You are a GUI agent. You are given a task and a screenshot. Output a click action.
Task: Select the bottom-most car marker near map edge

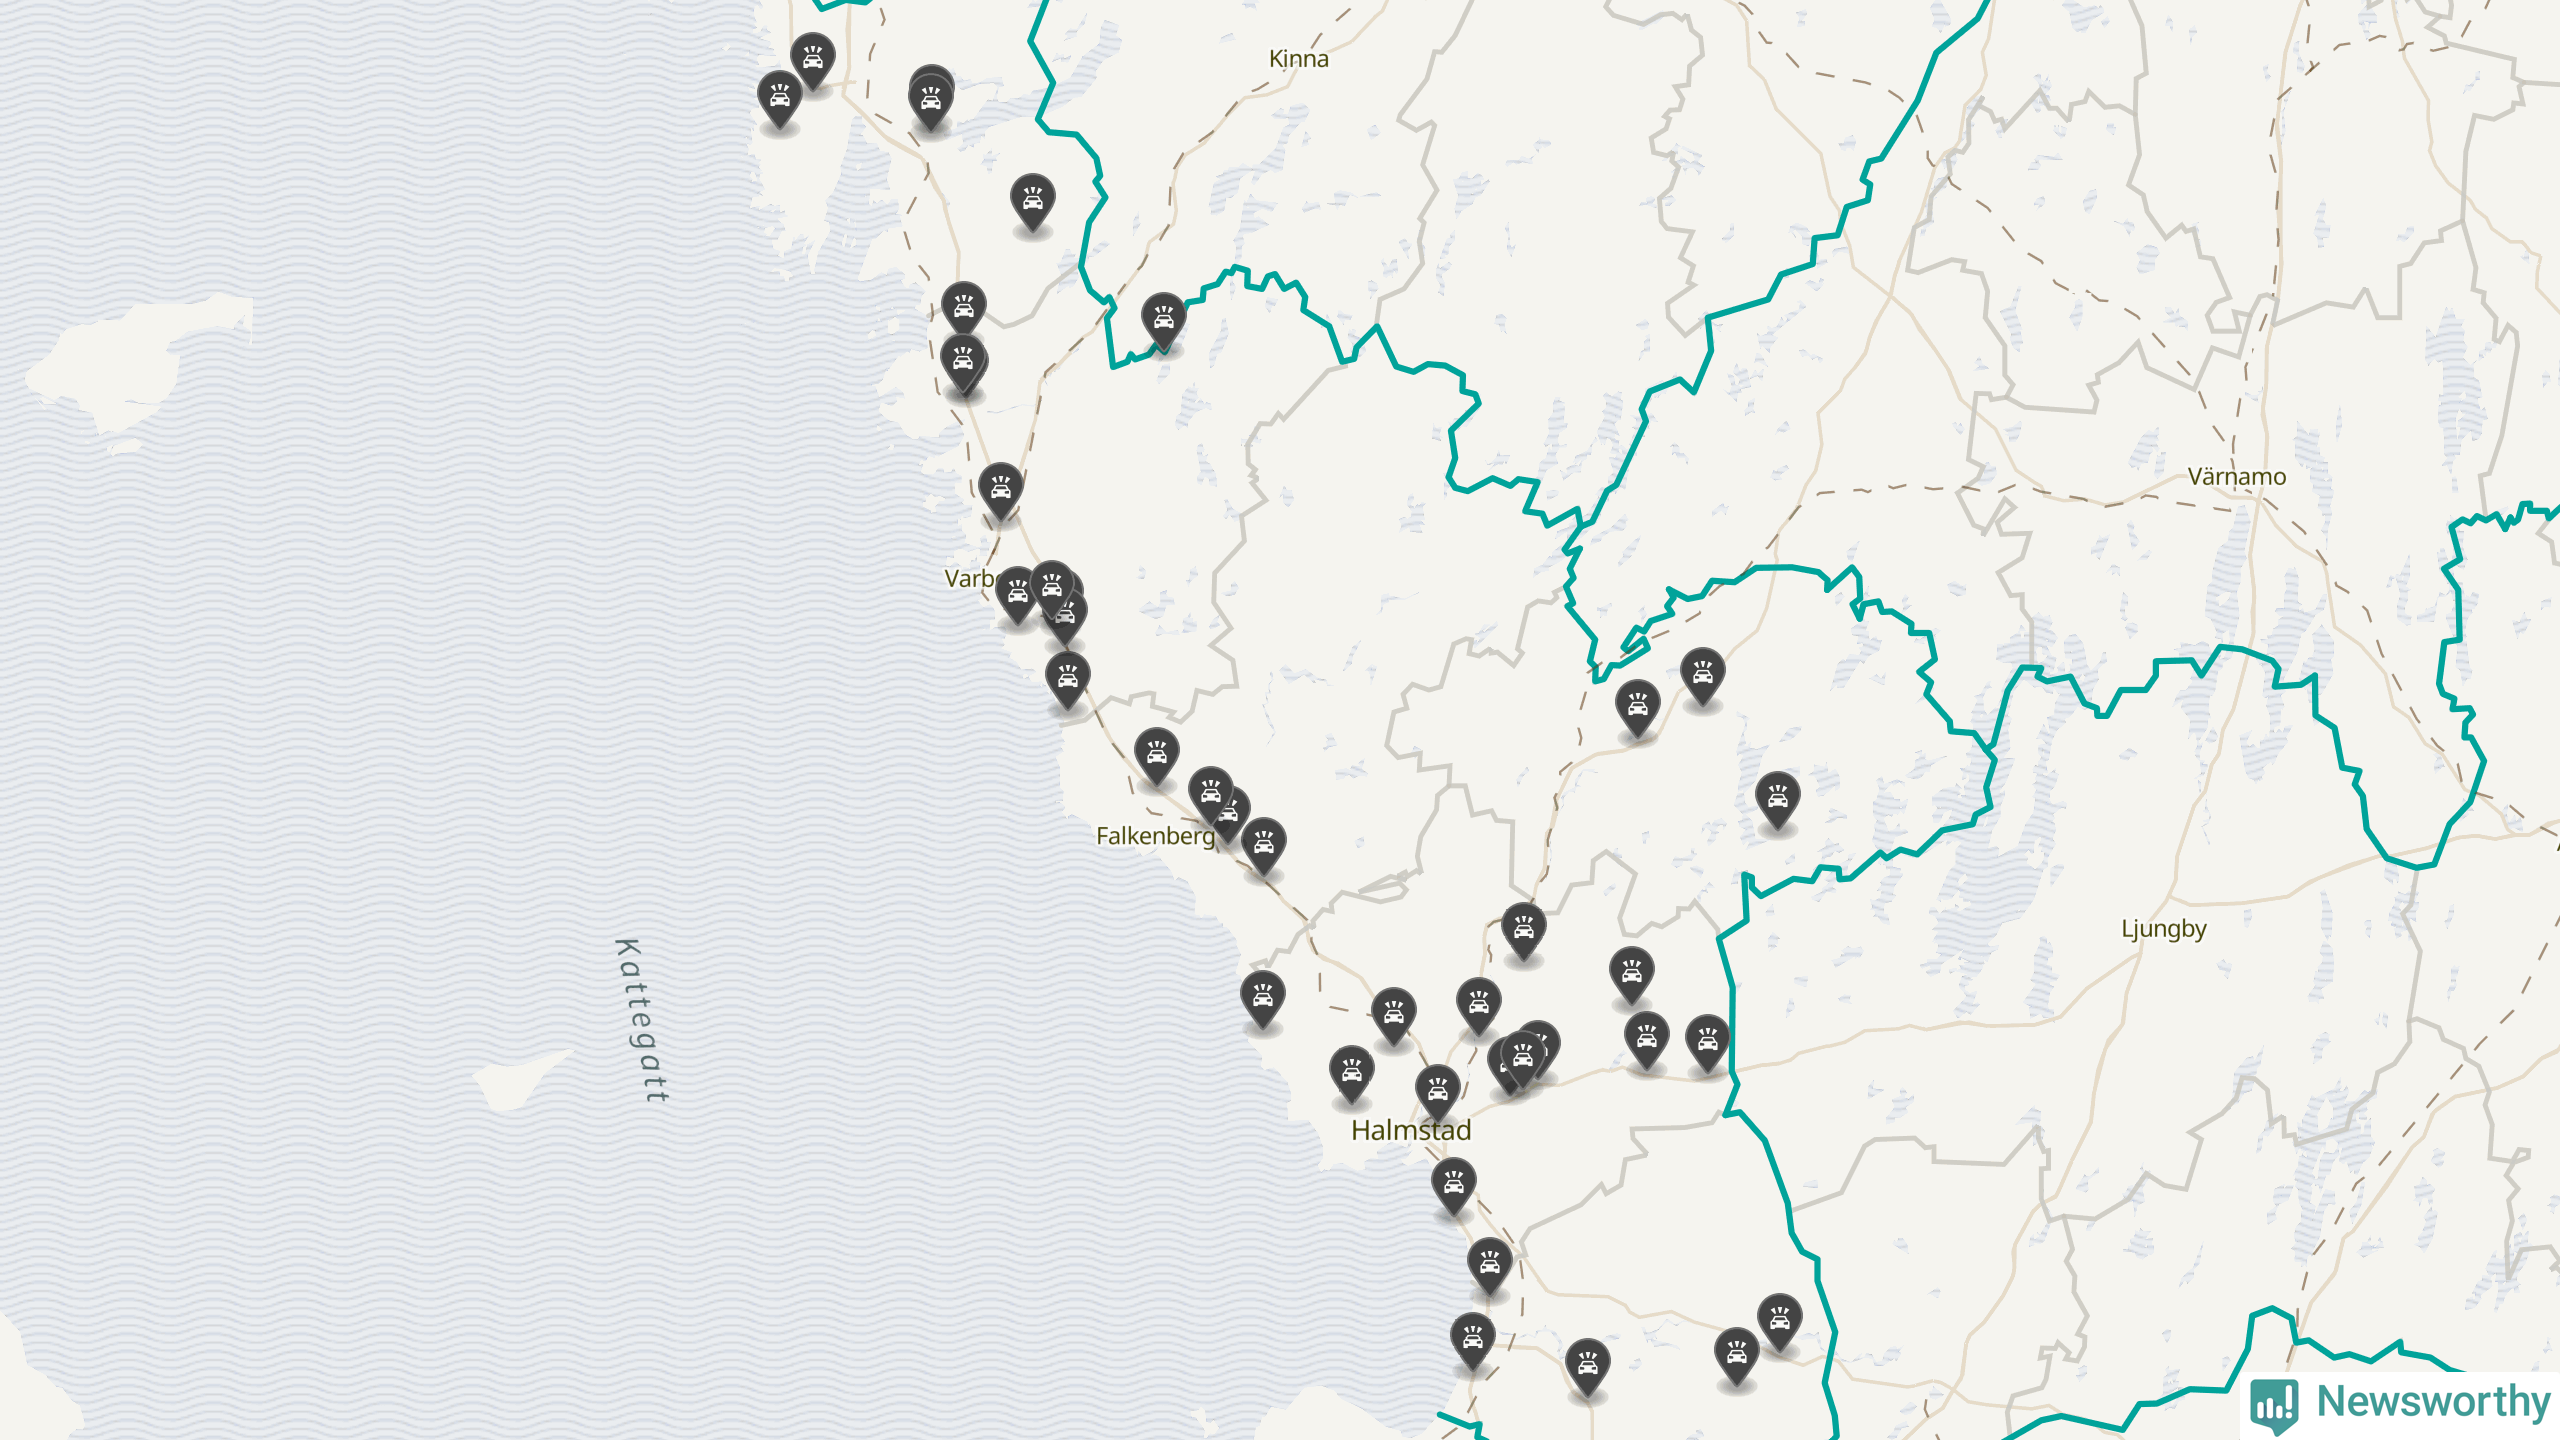(1587, 1367)
